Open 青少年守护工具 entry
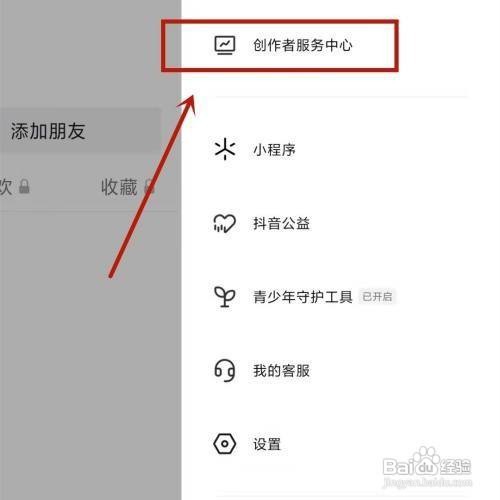 [302, 297]
